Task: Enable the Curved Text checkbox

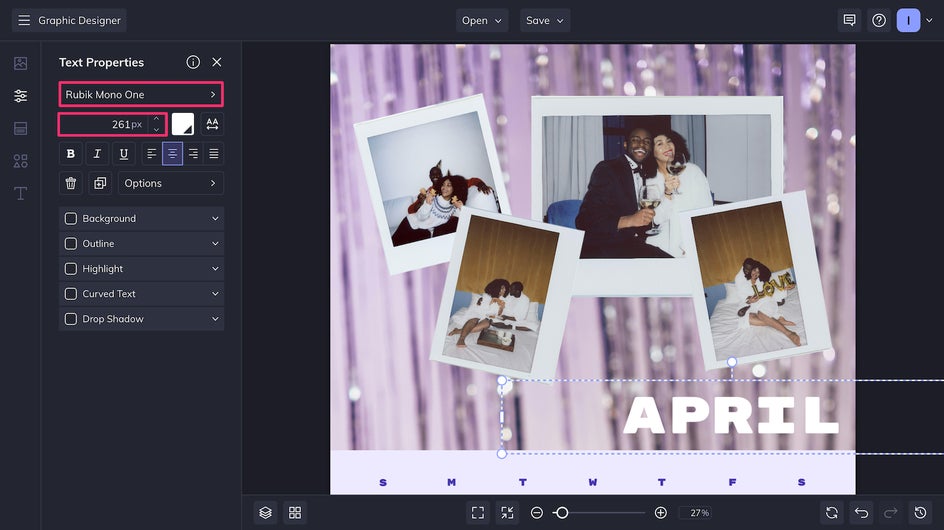Action: tap(70, 294)
